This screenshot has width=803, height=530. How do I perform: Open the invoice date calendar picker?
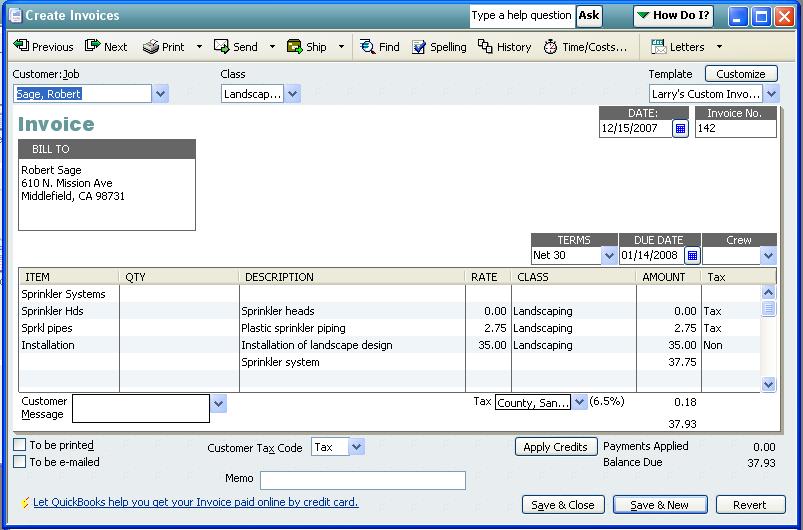[x=680, y=129]
